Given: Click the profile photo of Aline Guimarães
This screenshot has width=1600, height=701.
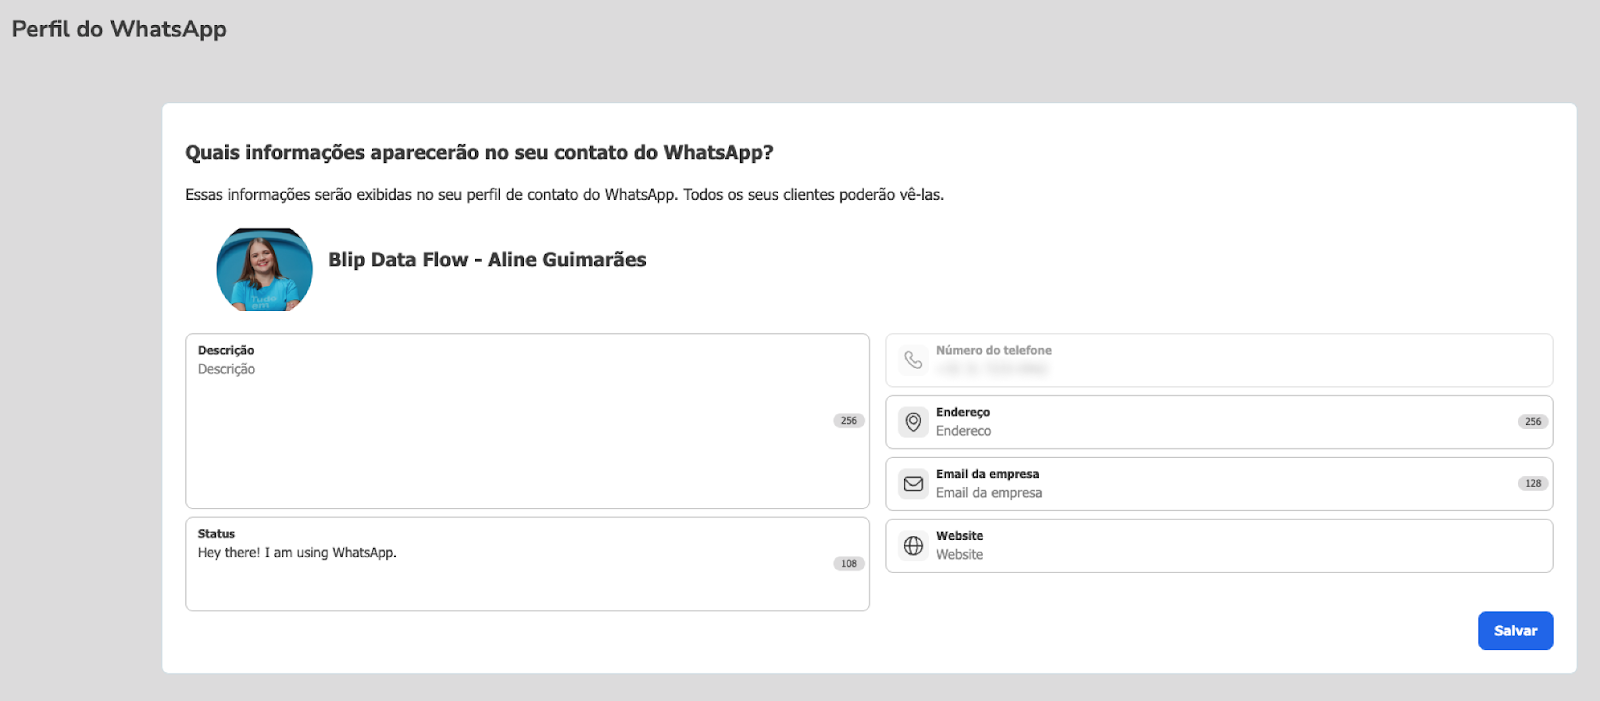Looking at the screenshot, I should tap(264, 270).
